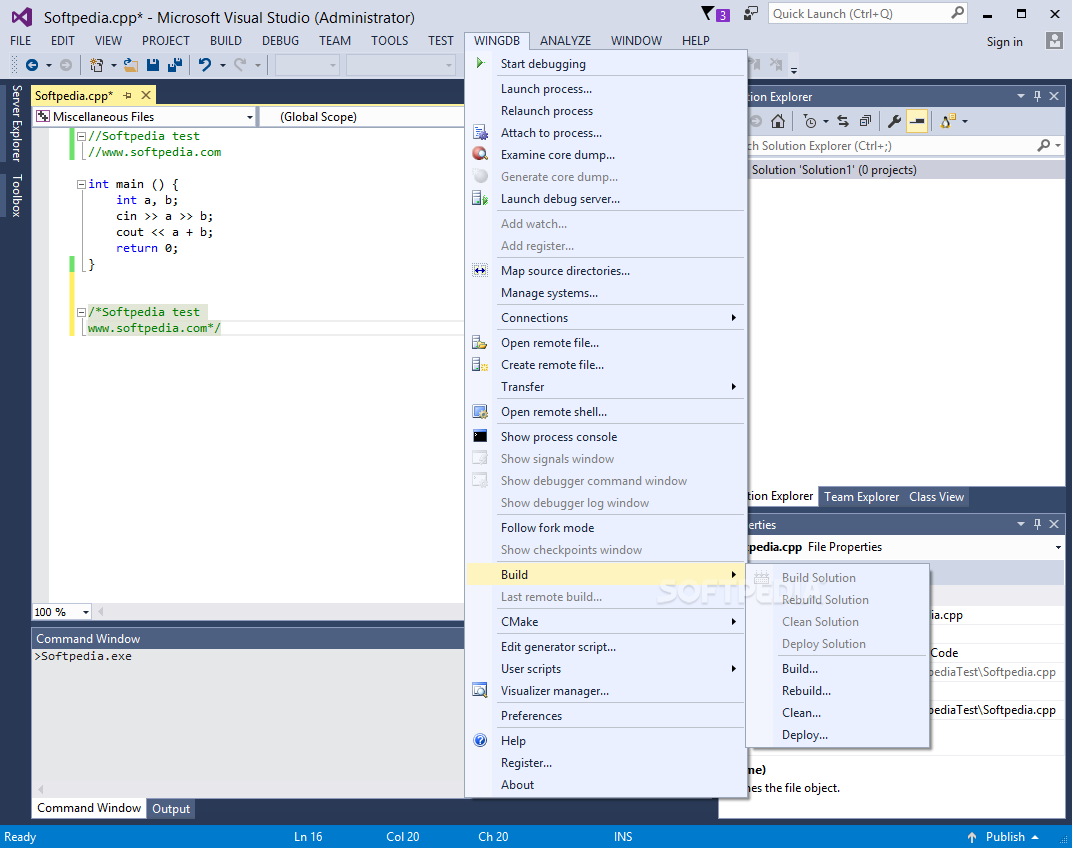Collapse the main() function outline

point(81,184)
